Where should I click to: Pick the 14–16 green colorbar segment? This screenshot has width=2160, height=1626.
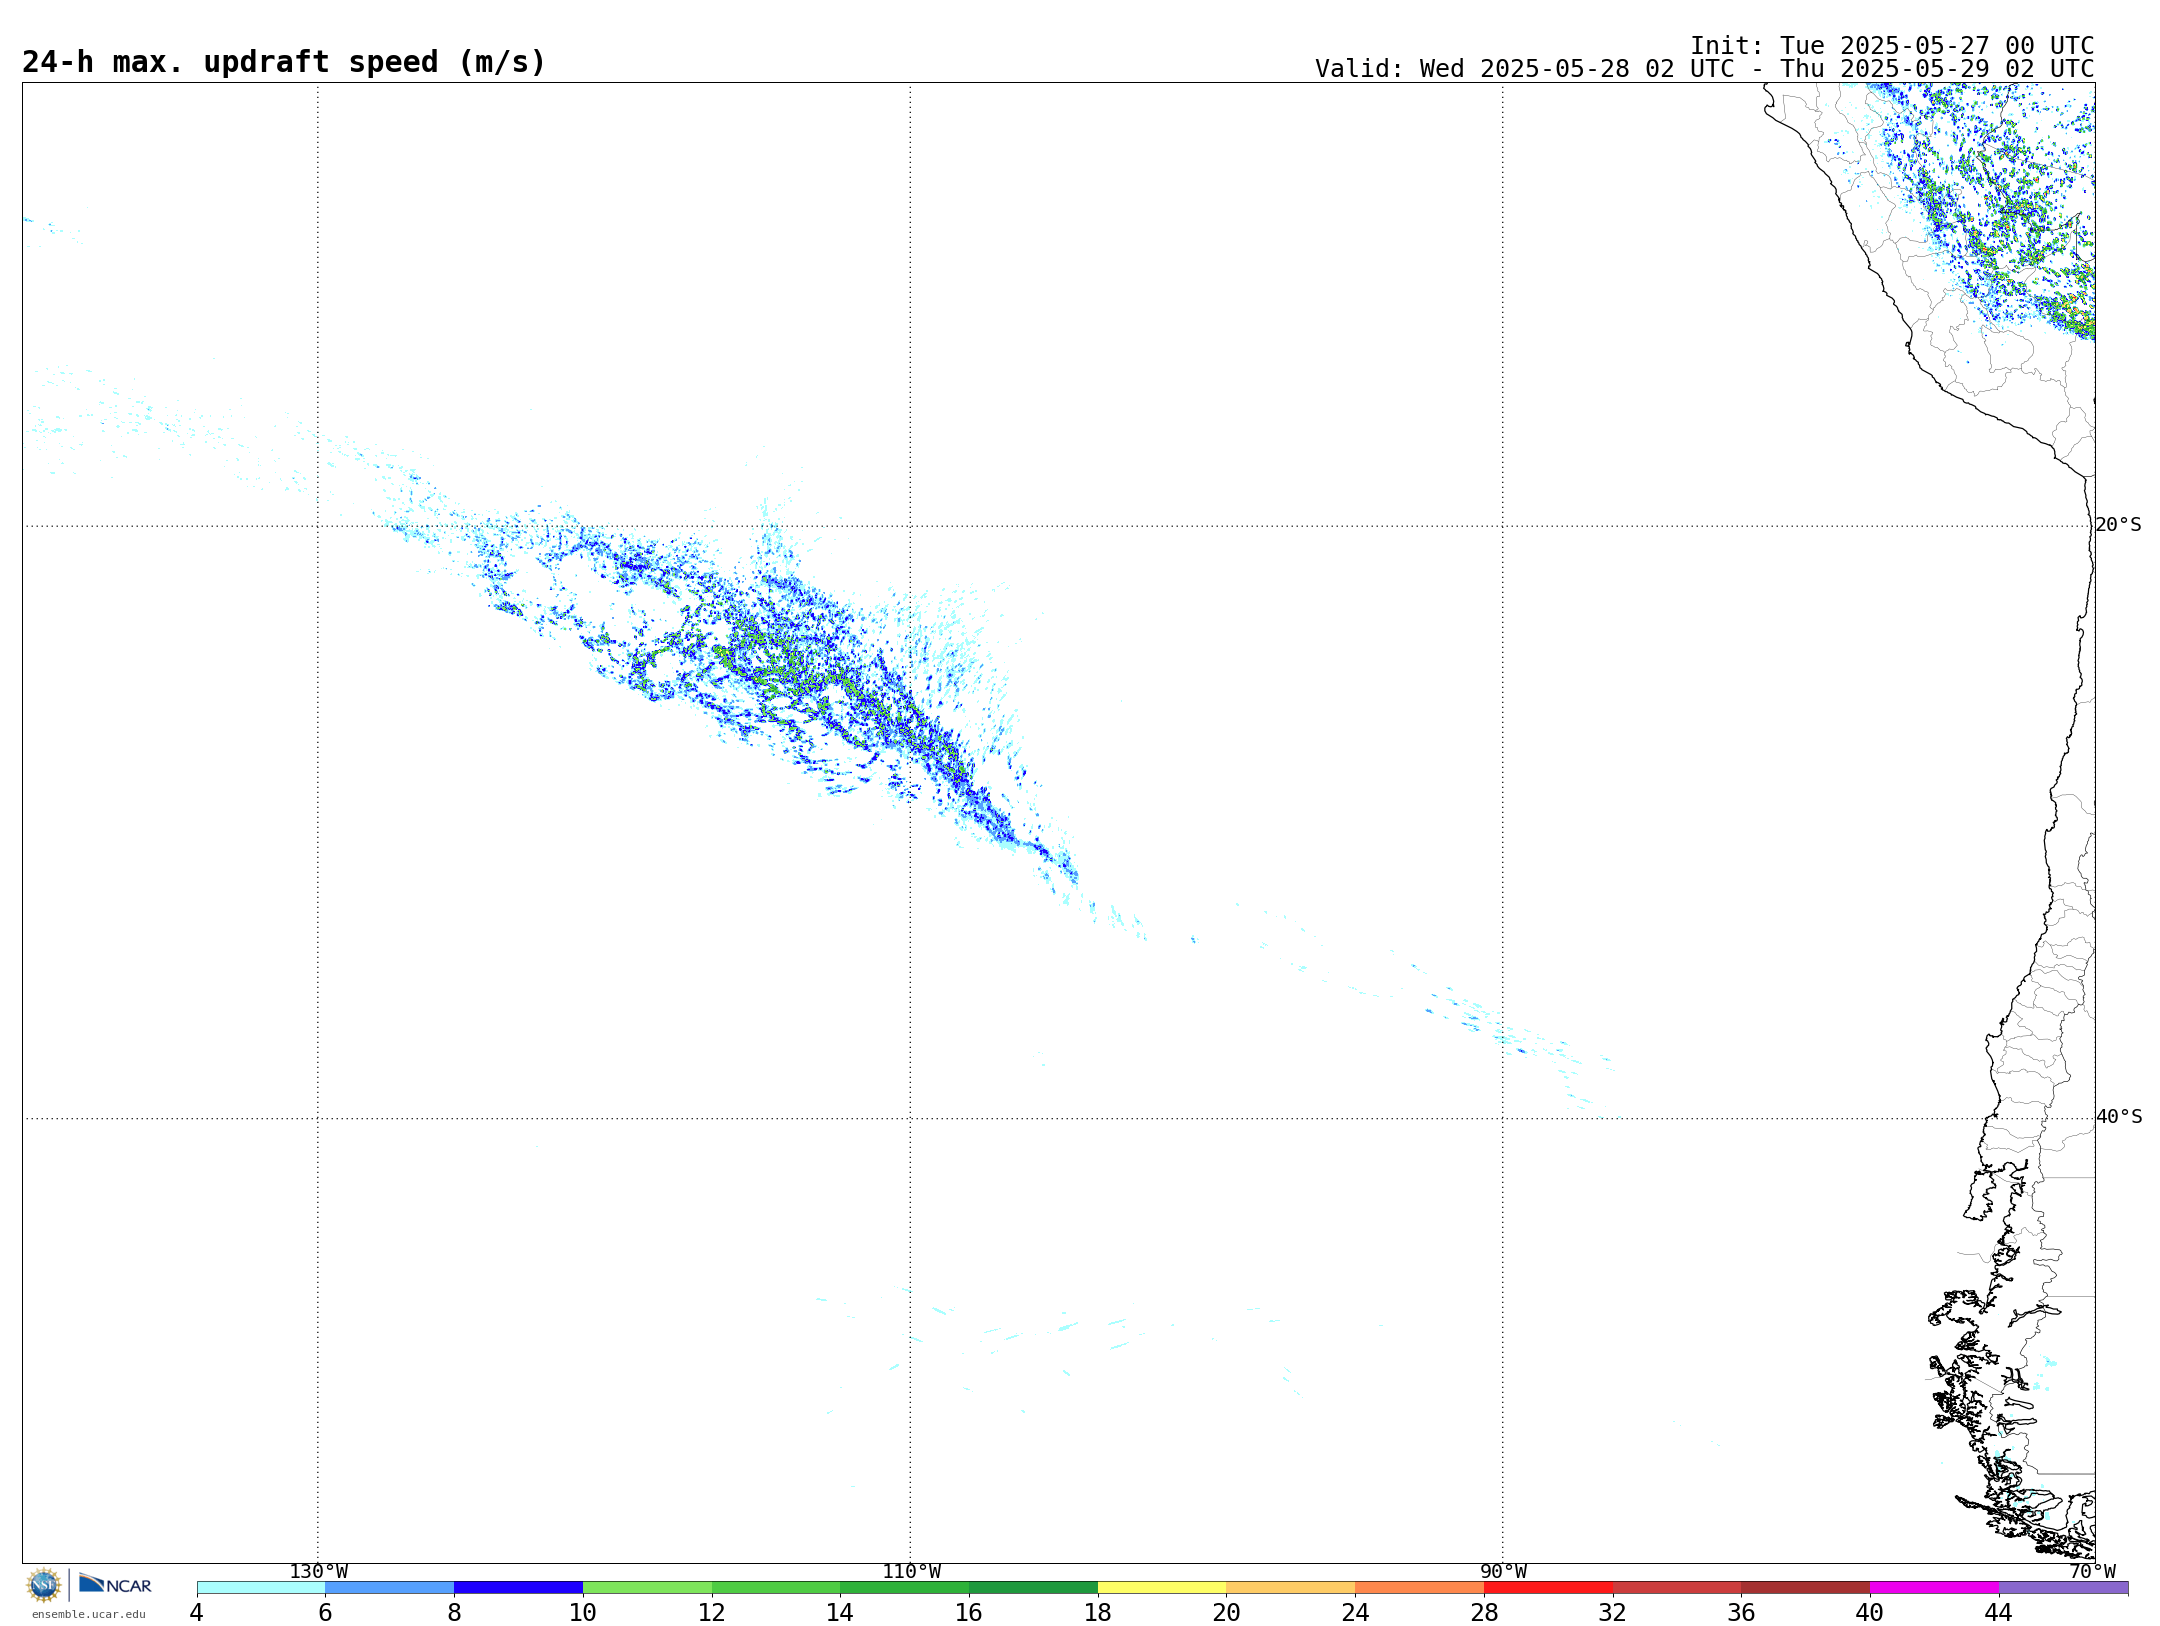(x=905, y=1588)
